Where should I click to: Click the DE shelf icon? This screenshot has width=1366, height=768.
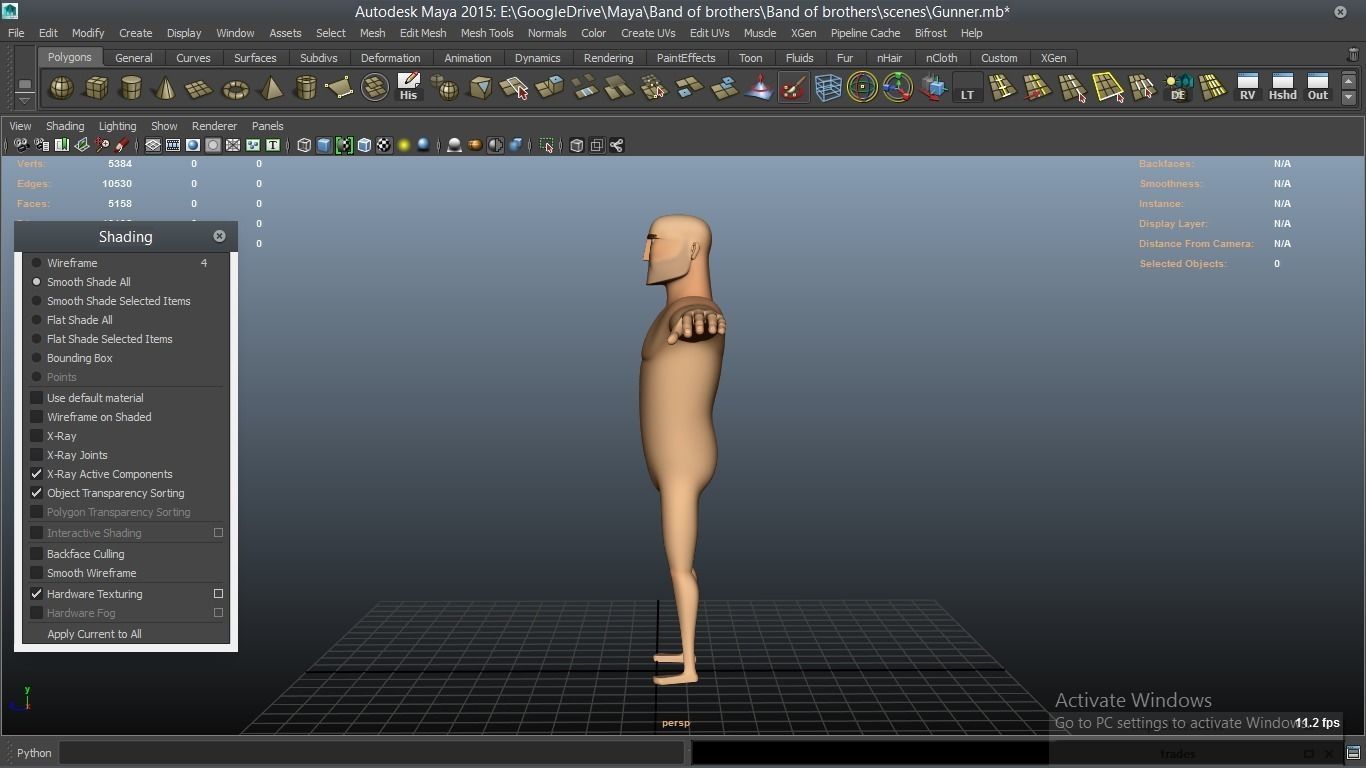coord(1177,88)
